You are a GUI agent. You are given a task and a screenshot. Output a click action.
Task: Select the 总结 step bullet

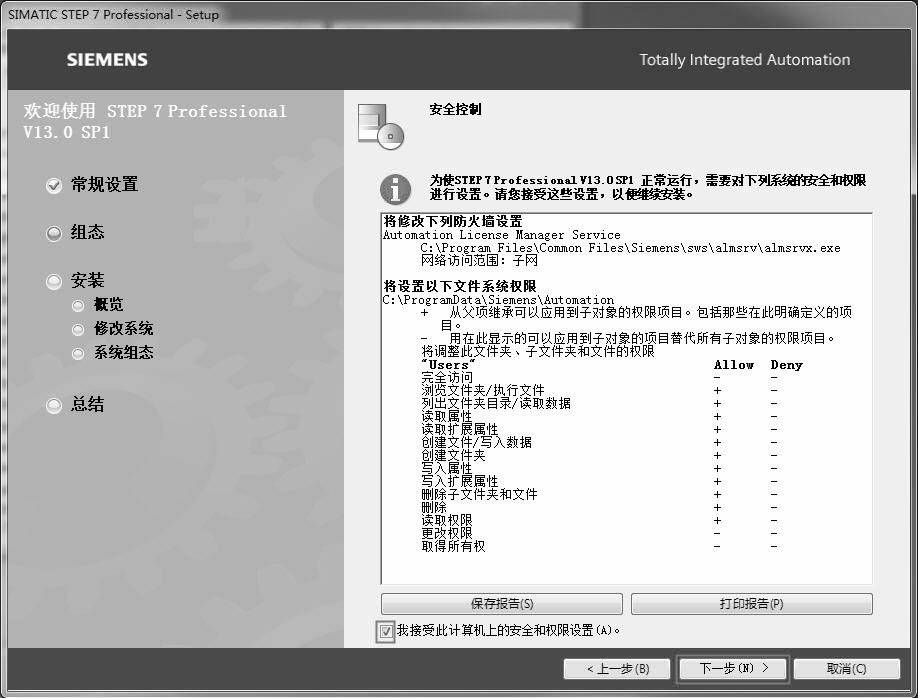pos(54,405)
